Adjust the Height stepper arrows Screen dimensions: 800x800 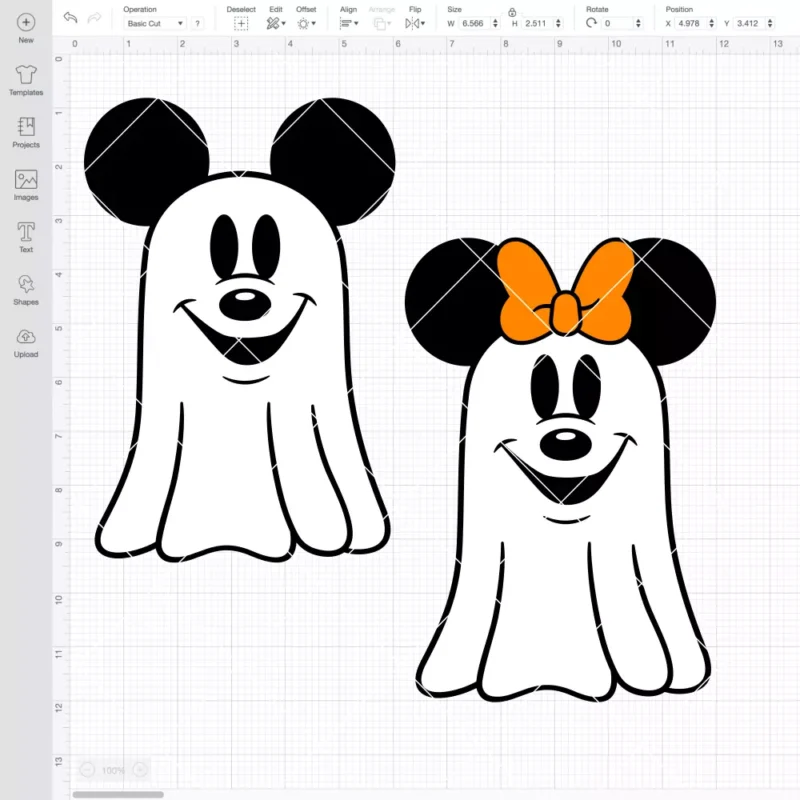click(x=558, y=23)
